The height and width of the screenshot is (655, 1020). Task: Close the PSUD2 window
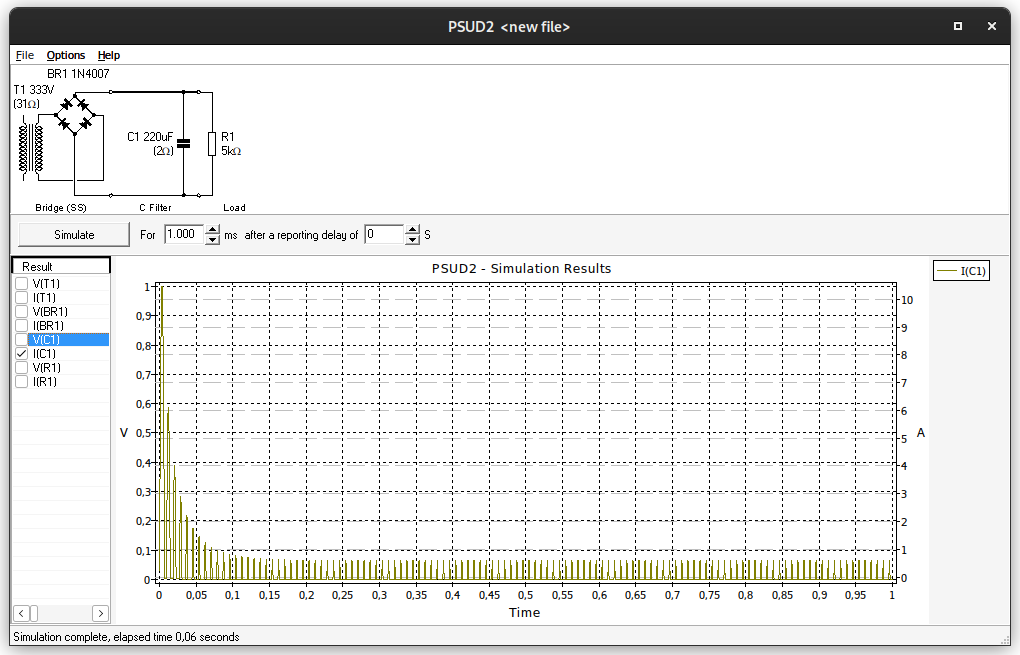click(991, 26)
